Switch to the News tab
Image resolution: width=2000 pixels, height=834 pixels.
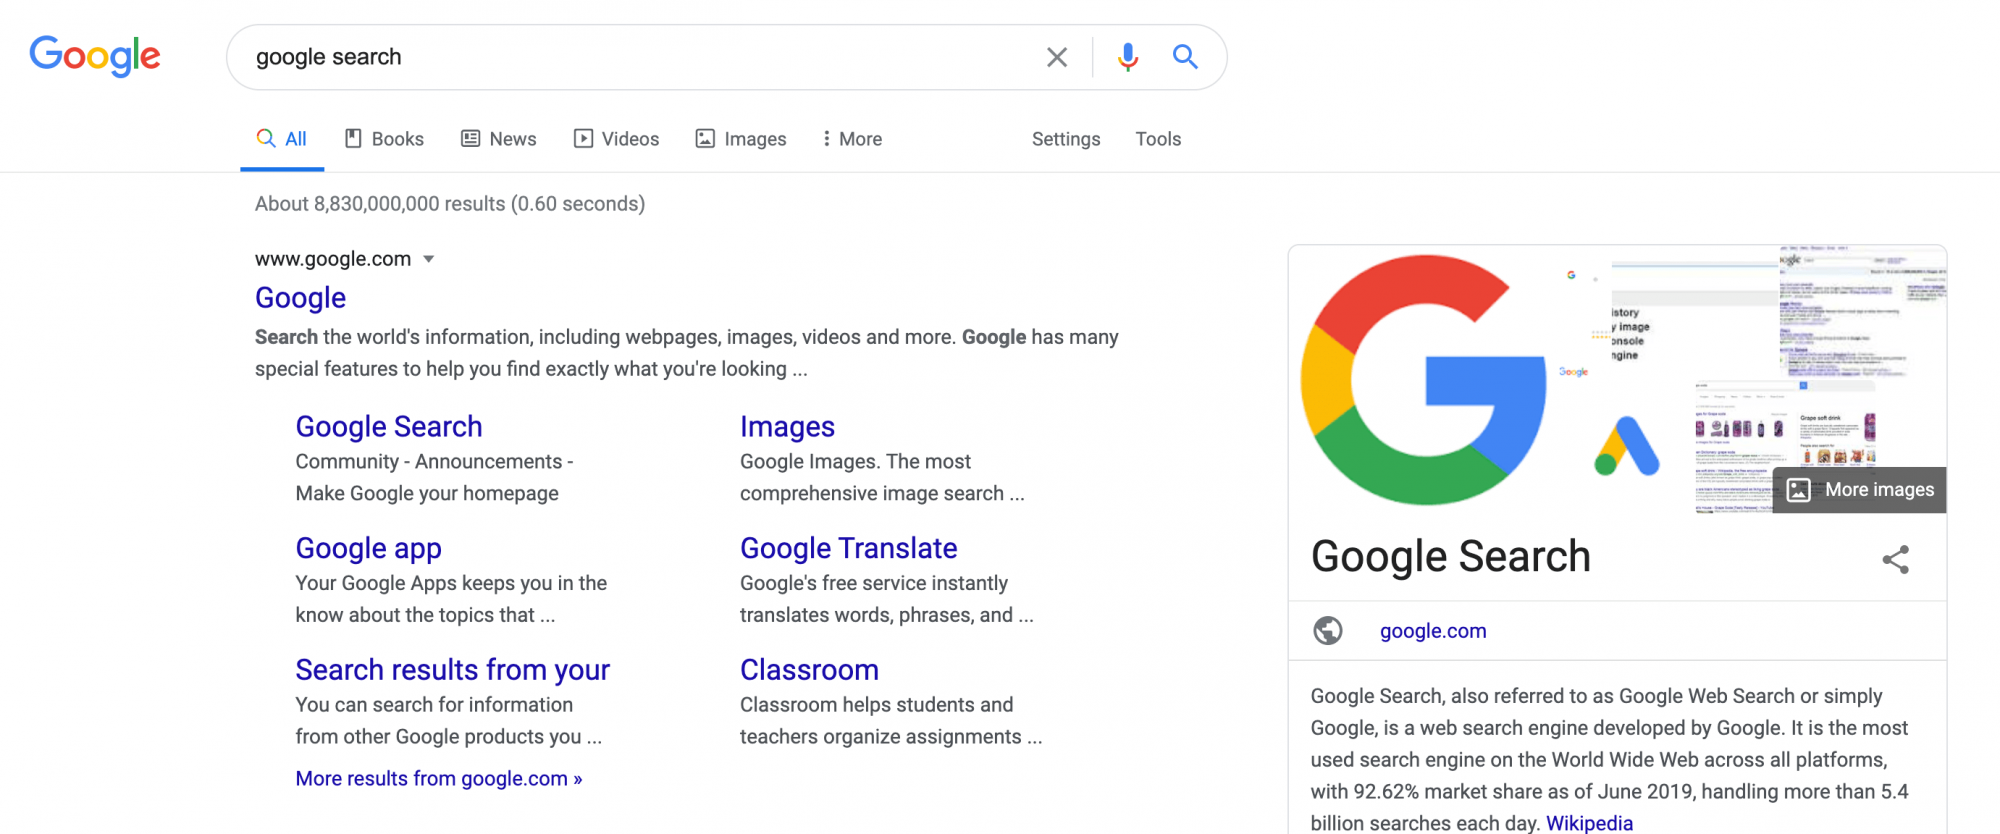tap(499, 139)
